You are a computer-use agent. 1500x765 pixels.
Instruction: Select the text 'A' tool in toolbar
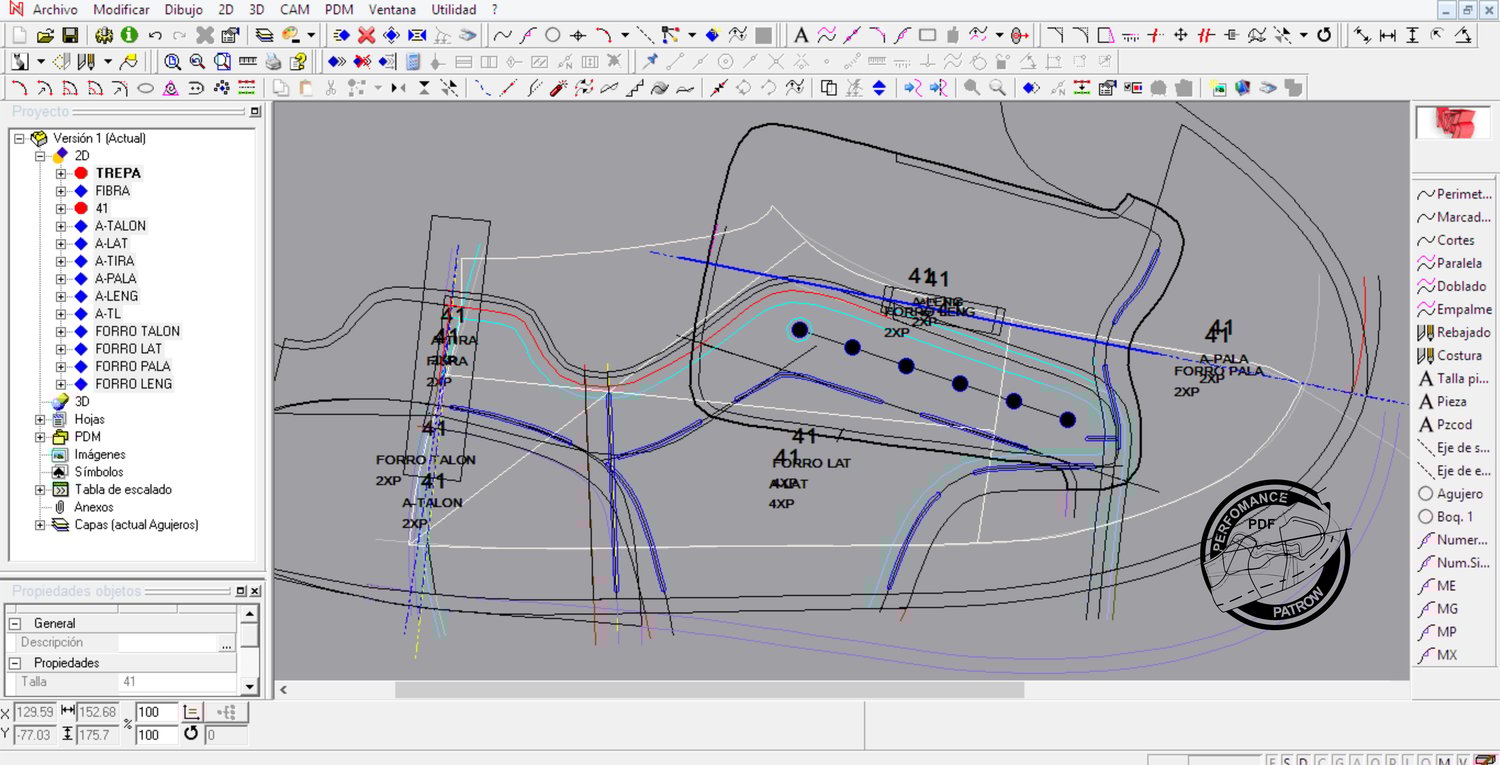[x=801, y=35]
